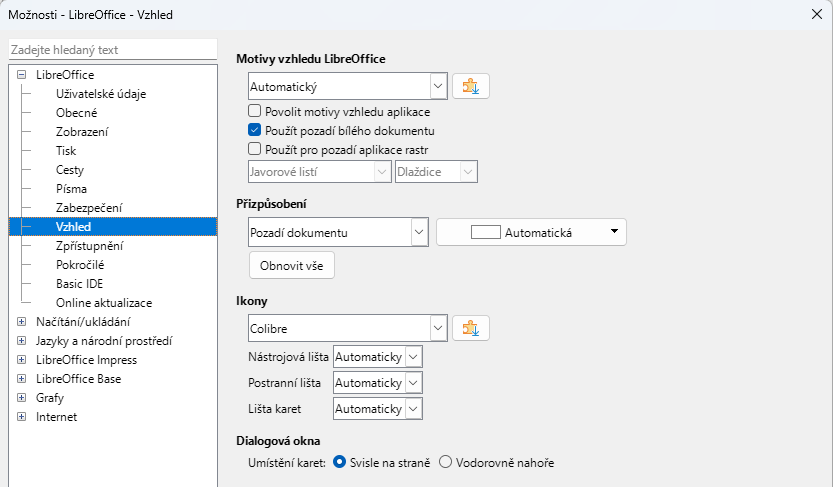The height and width of the screenshot is (487, 833).
Task: Open the Colibre icon theme dropdown
Action: tap(347, 328)
